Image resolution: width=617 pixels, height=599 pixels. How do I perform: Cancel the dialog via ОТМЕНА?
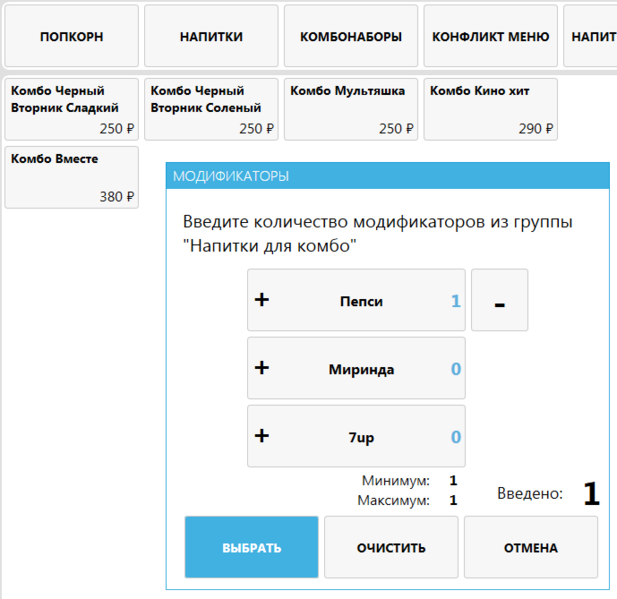point(531,547)
